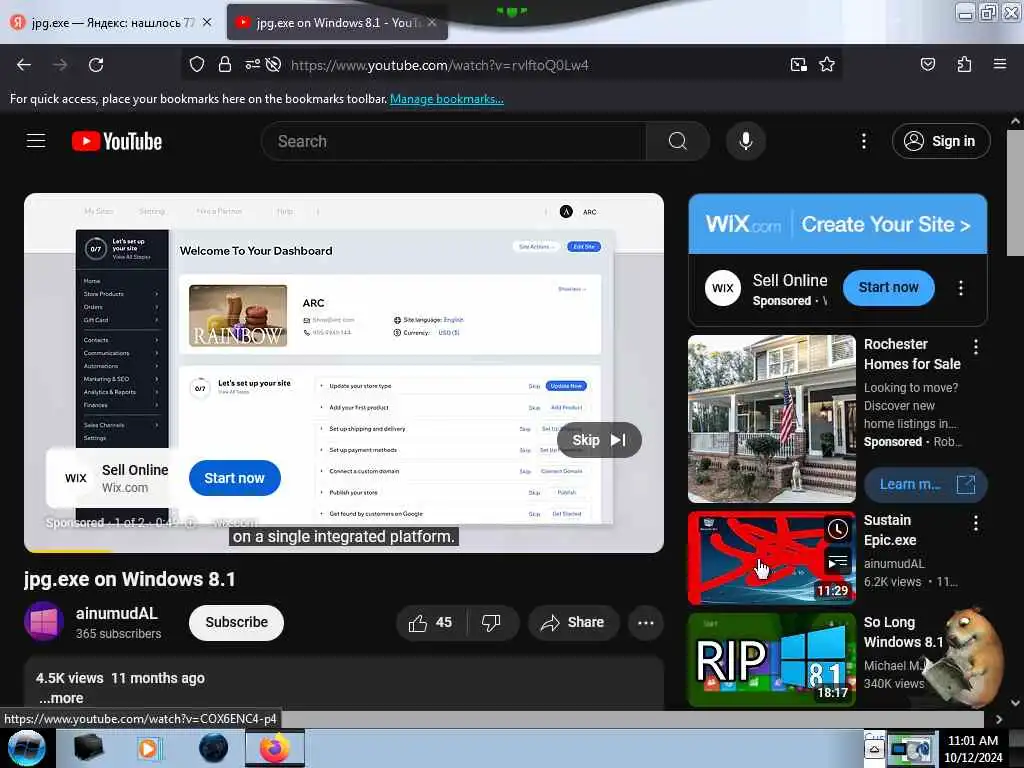The width and height of the screenshot is (1024, 768).
Task: Open the Firefox hamburger menu
Action: 999,64
